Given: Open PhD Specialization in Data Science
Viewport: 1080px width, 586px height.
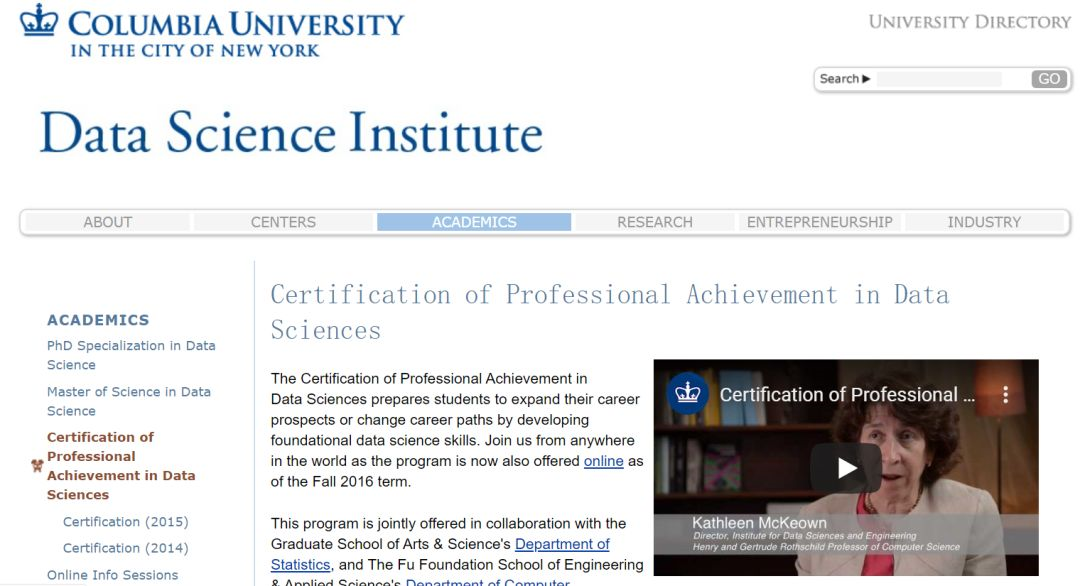Looking at the screenshot, I should [x=130, y=355].
